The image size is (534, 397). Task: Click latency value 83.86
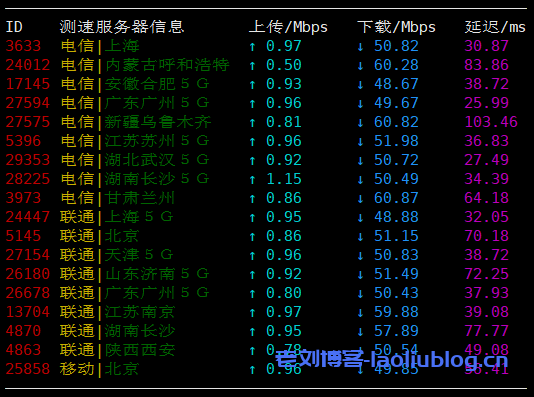point(487,65)
